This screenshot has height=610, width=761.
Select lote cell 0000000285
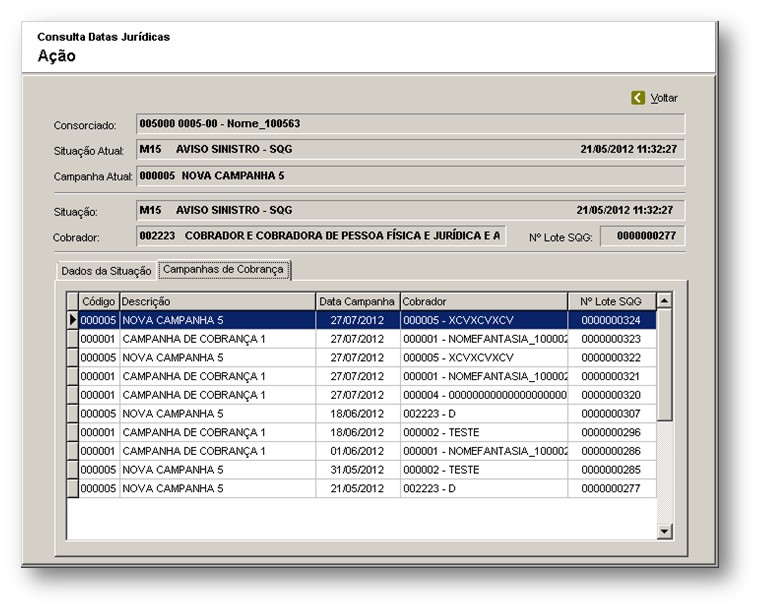point(612,470)
